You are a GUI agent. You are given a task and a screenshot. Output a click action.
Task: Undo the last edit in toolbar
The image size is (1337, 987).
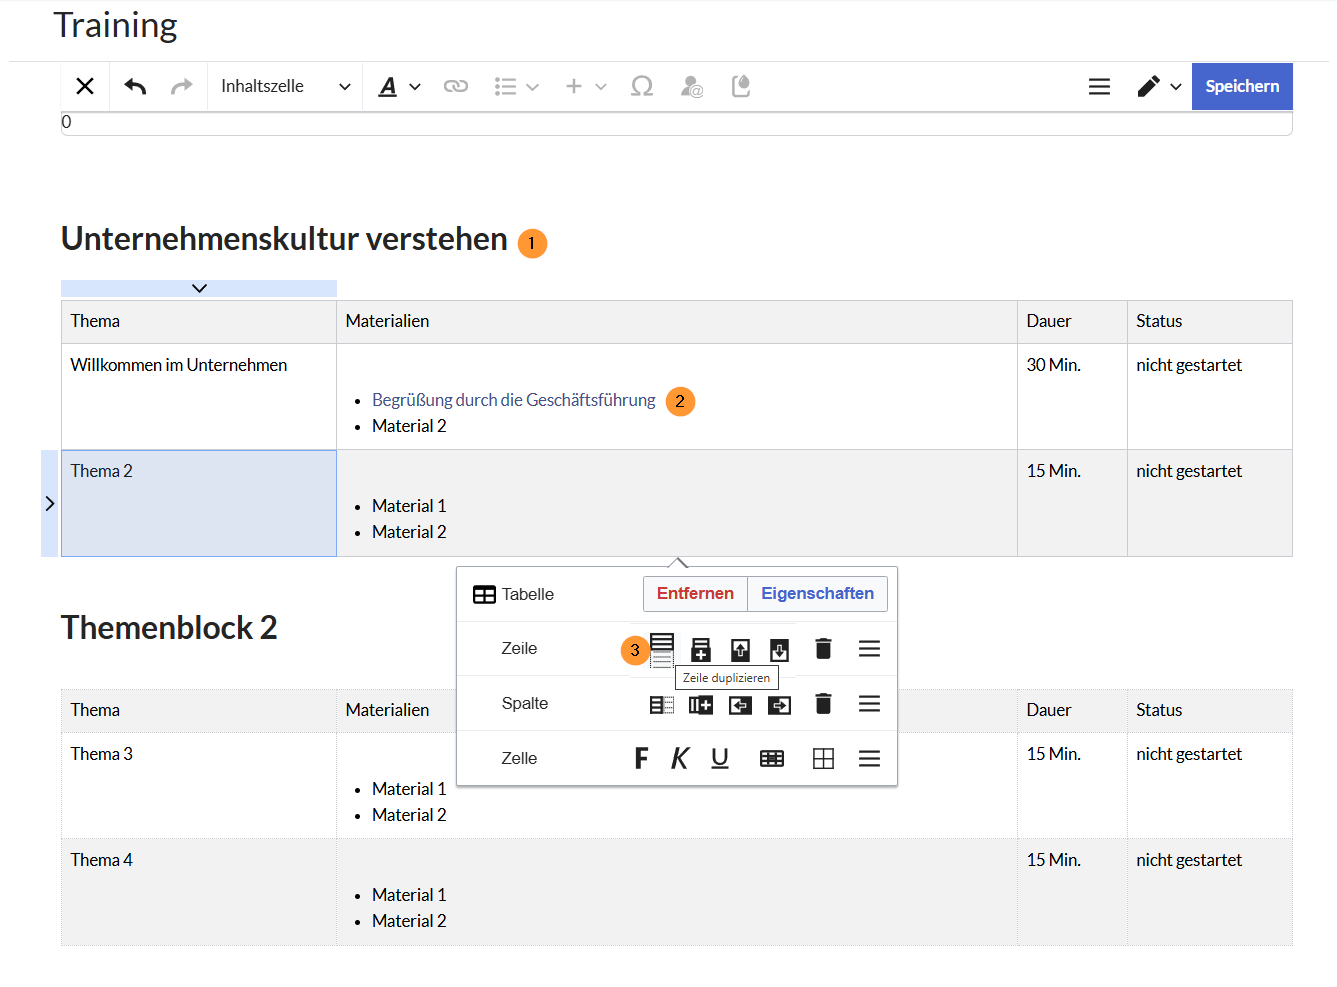[135, 87]
